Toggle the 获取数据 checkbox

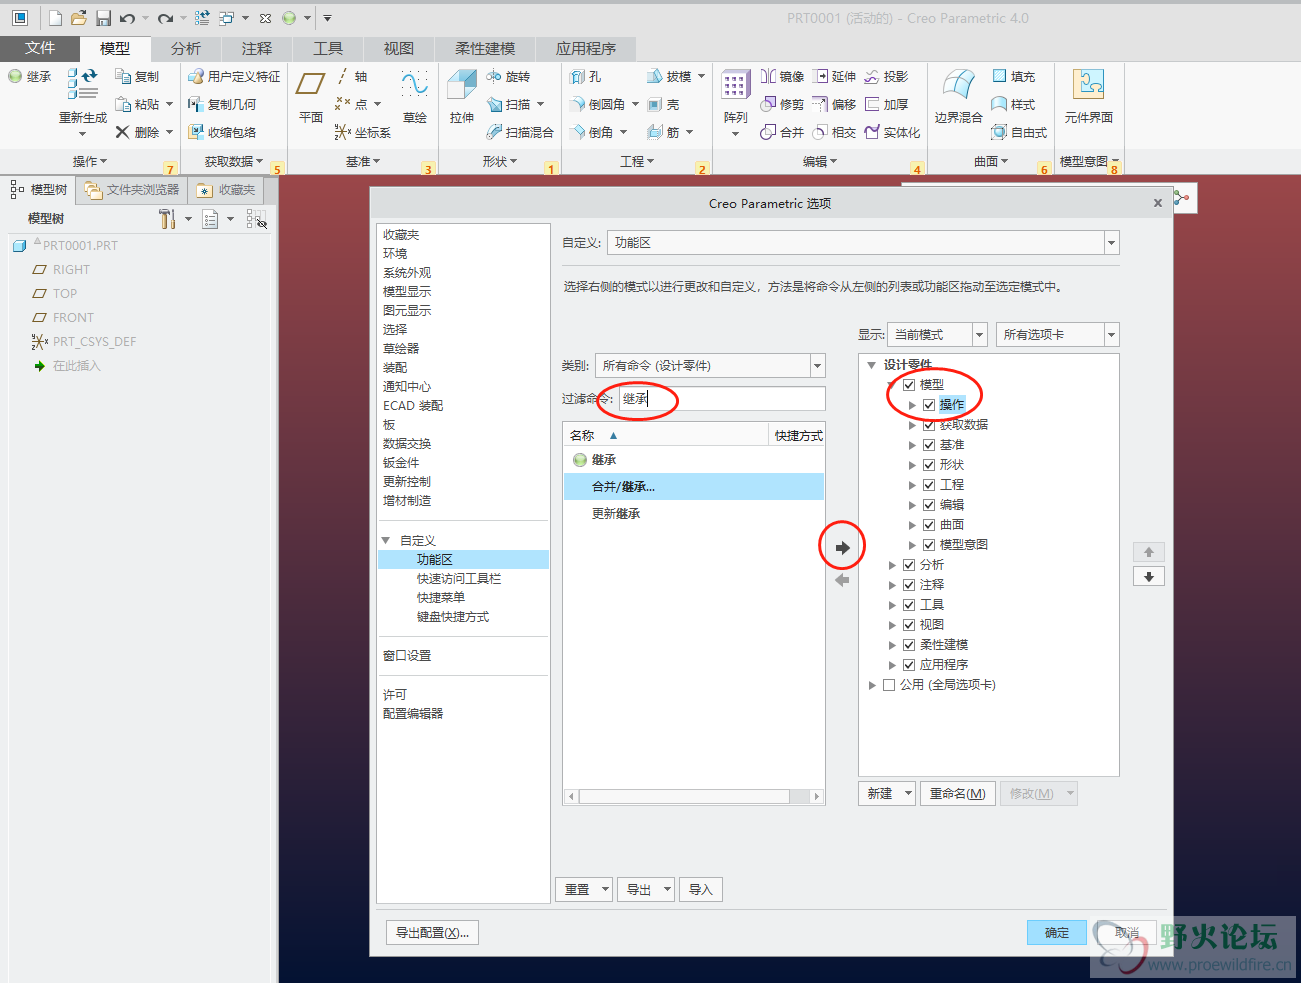point(929,424)
